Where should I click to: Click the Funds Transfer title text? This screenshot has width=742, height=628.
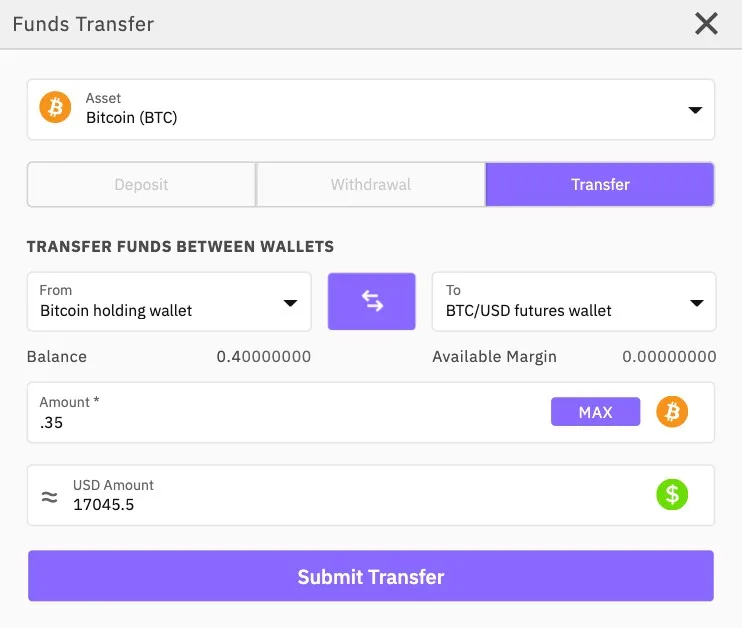point(83,24)
